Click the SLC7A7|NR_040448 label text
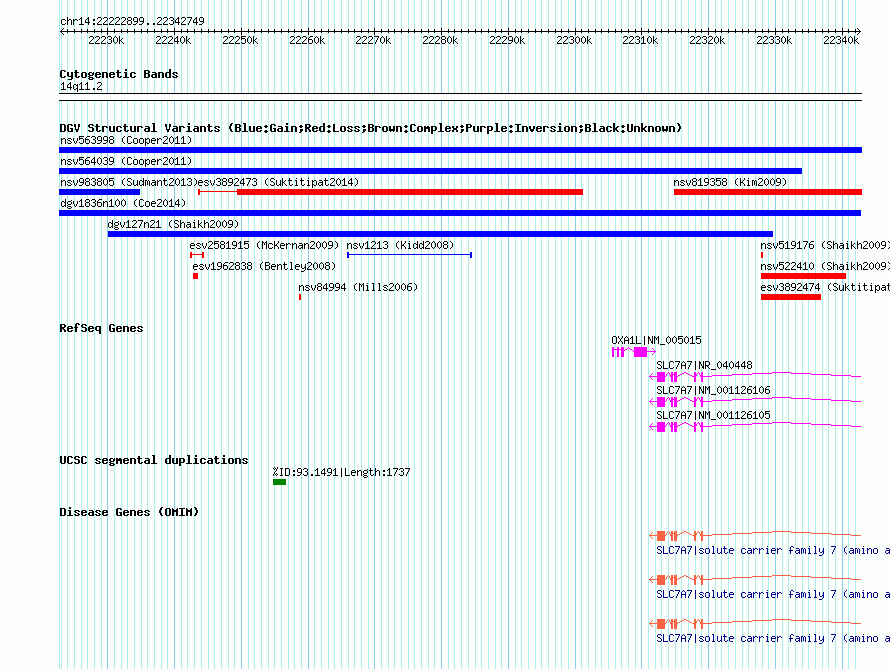 point(704,365)
